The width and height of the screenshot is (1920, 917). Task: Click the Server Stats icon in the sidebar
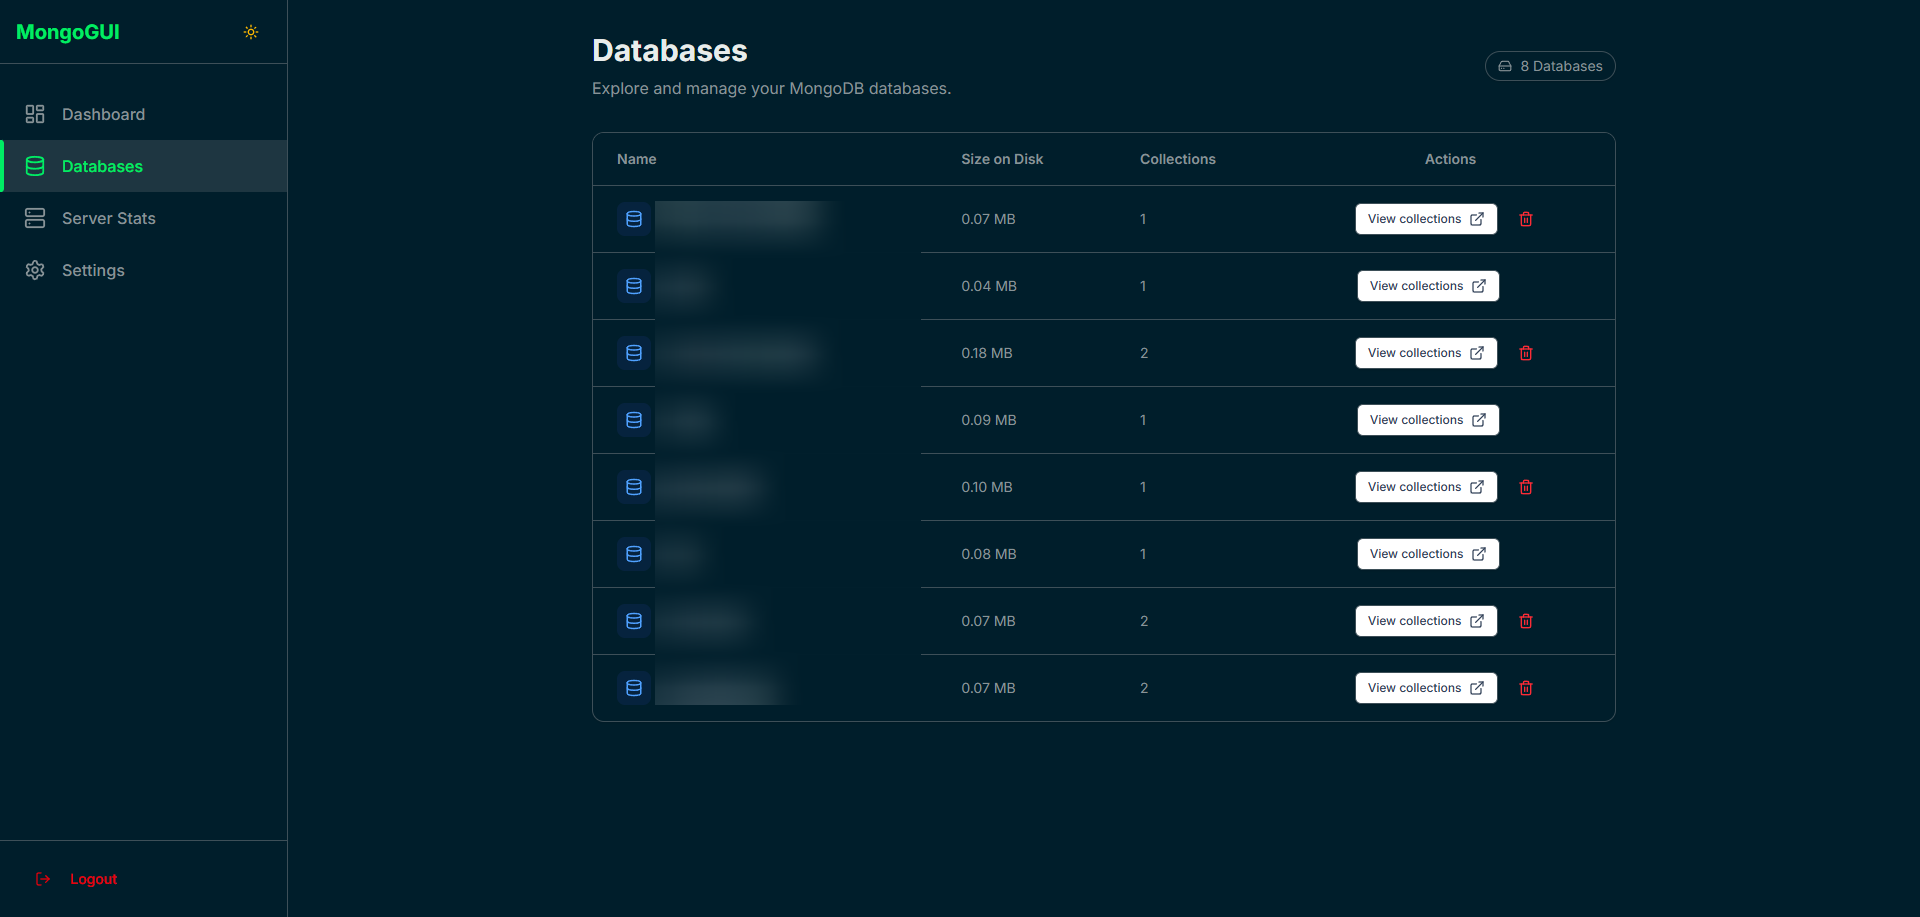tap(35, 218)
